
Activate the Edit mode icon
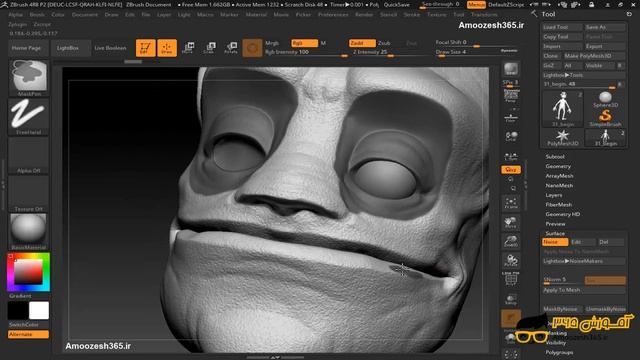point(146,48)
